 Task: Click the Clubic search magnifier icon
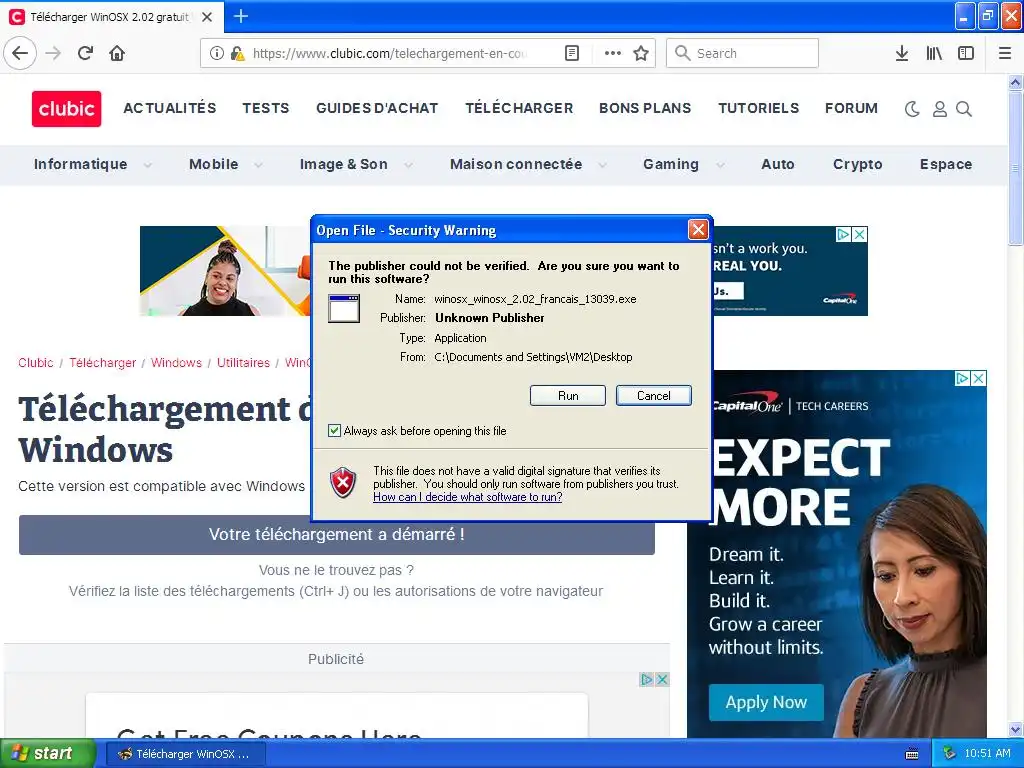click(964, 109)
